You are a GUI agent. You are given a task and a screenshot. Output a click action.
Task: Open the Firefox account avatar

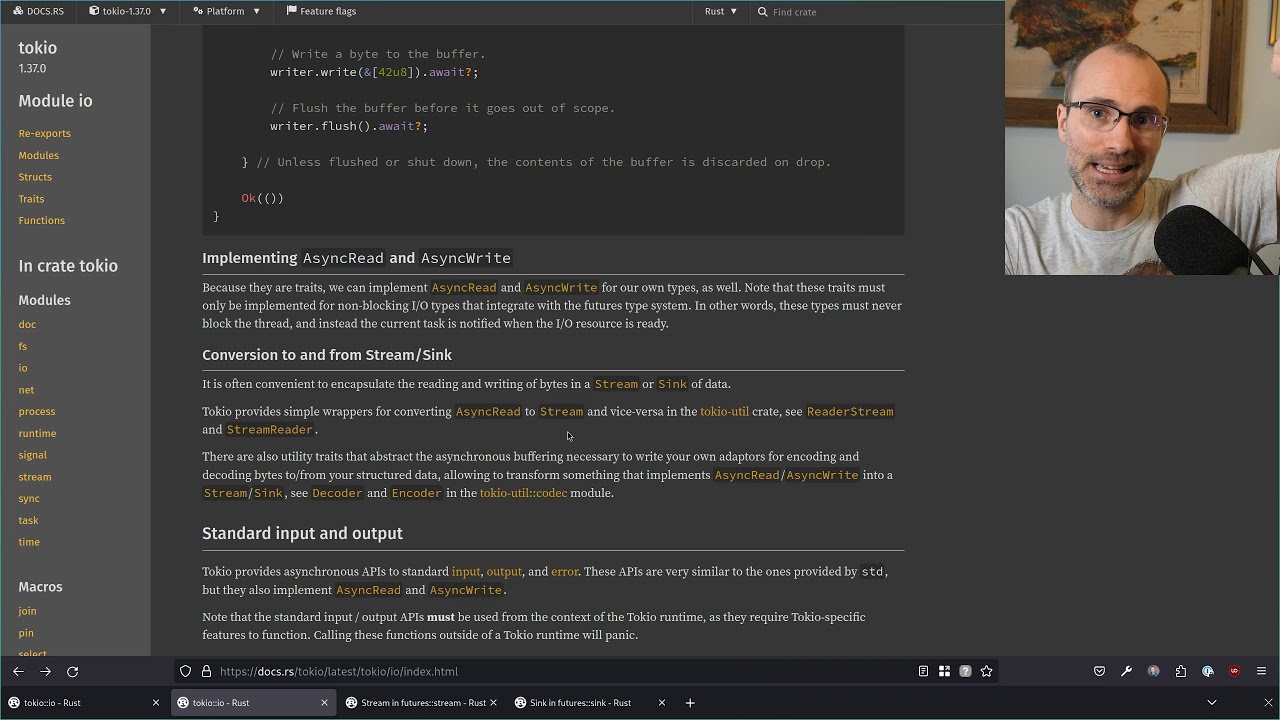[1153, 671]
